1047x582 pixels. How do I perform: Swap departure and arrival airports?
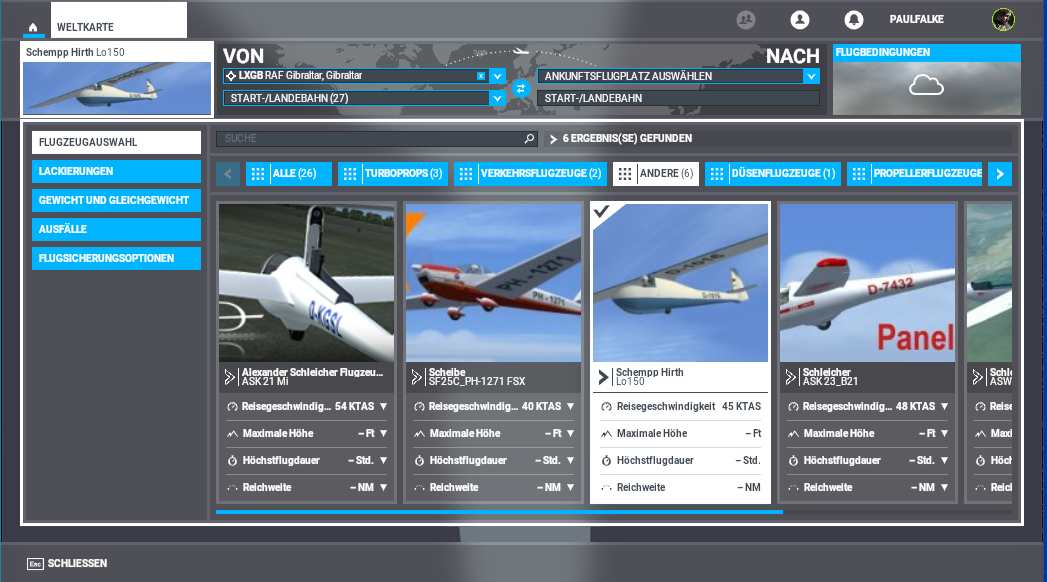[521, 87]
